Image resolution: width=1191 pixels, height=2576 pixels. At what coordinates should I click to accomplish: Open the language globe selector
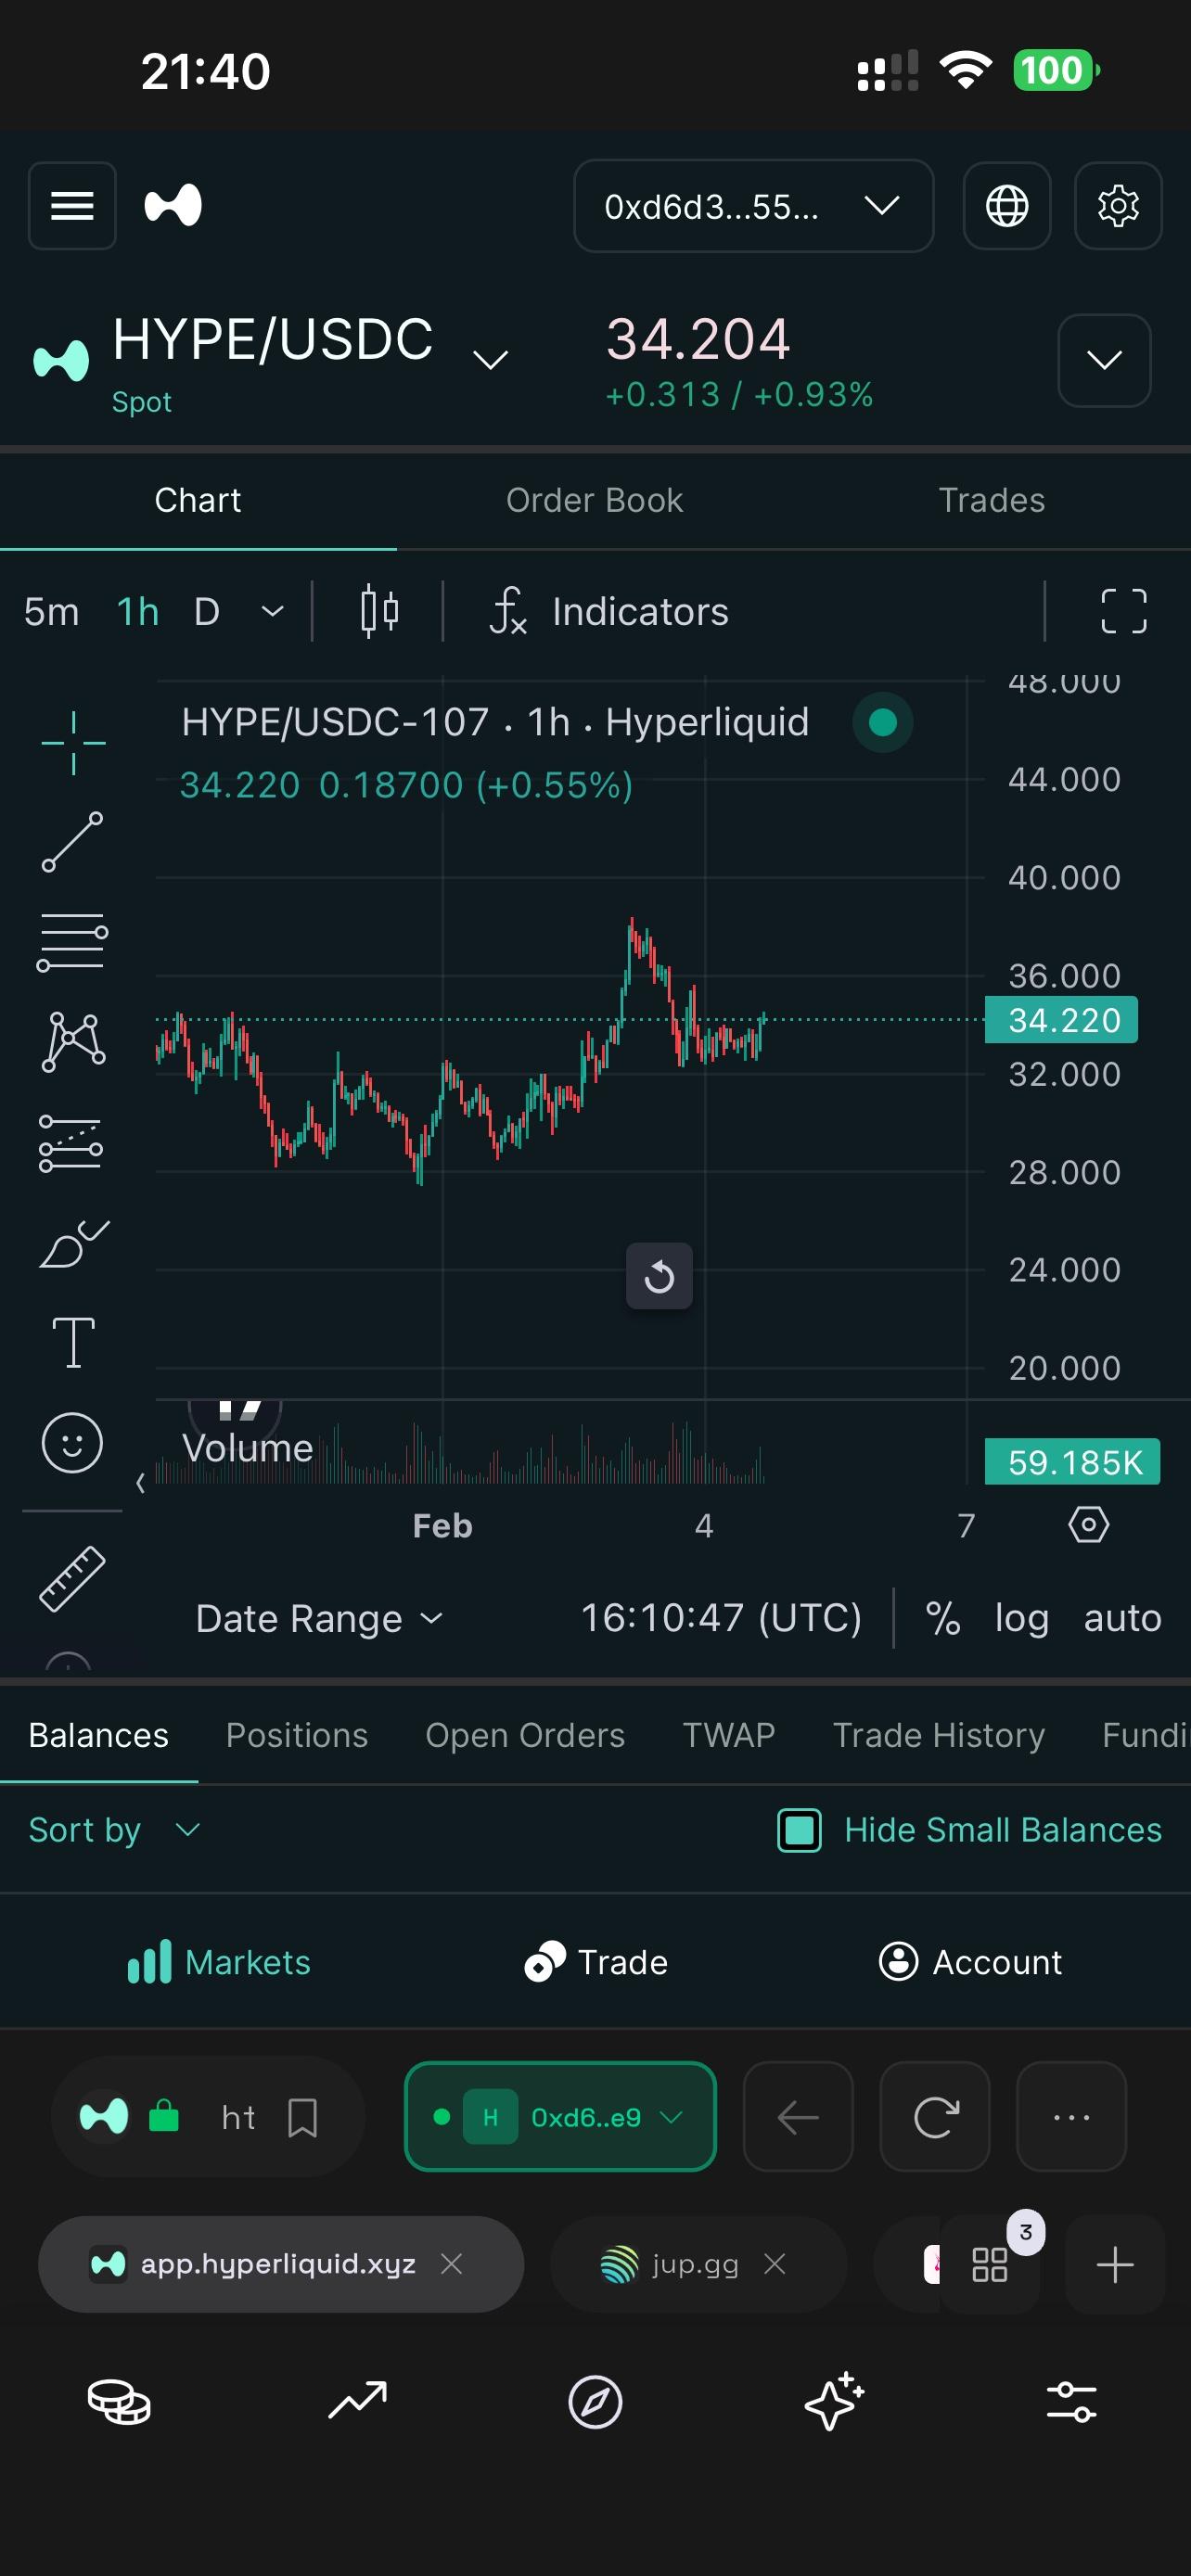[x=1006, y=206]
